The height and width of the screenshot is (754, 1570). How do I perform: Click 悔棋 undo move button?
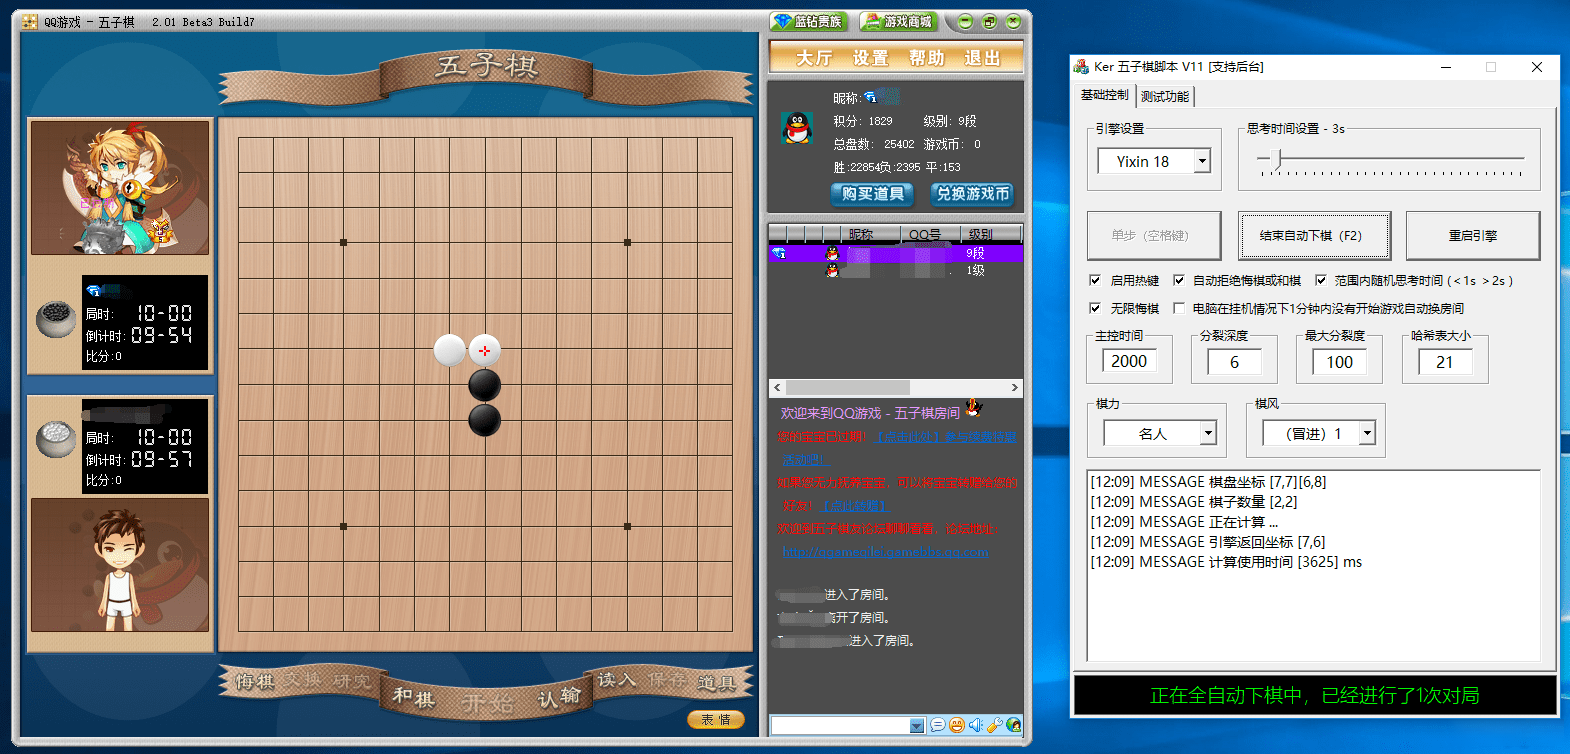pos(254,682)
